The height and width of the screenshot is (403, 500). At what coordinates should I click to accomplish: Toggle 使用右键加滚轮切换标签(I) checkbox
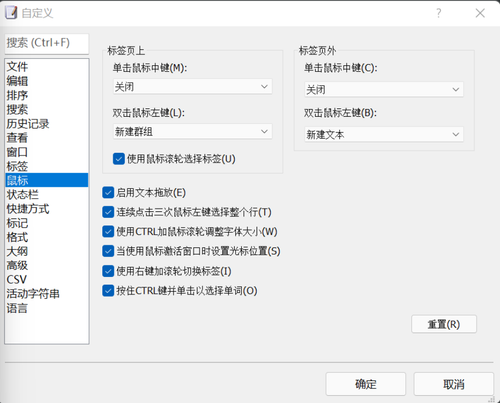[x=108, y=271]
